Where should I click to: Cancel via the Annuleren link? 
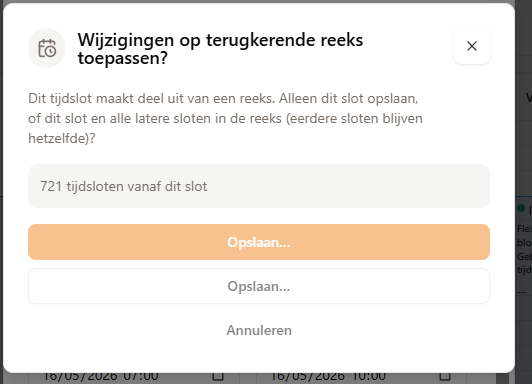(x=259, y=330)
